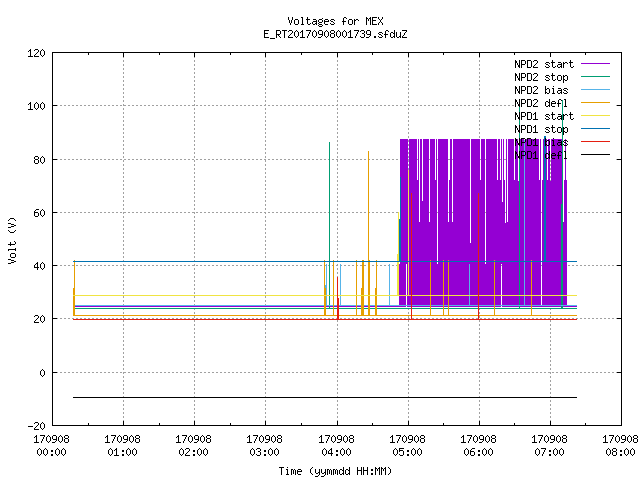This screenshot has width=640, height=480.
Task: Select the file name E_RT20170908001739.sfduZ subtitle
Action: tap(335, 34)
